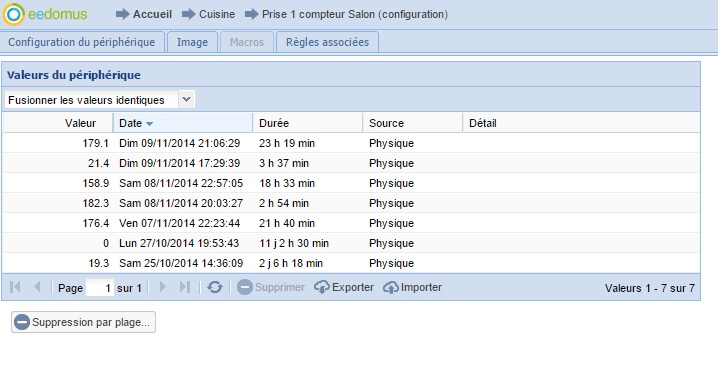Click the Importer cloud icon

391,287
